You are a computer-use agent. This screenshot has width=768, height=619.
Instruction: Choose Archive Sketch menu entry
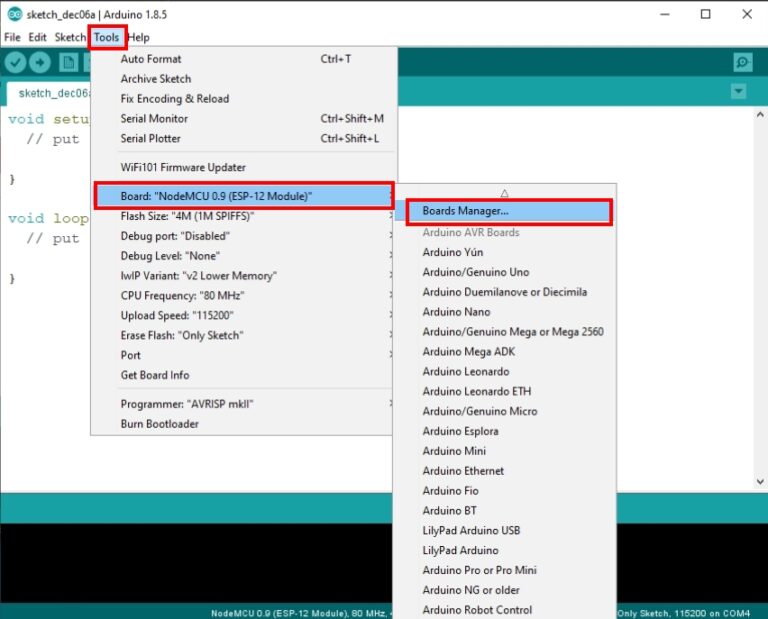coord(243,79)
